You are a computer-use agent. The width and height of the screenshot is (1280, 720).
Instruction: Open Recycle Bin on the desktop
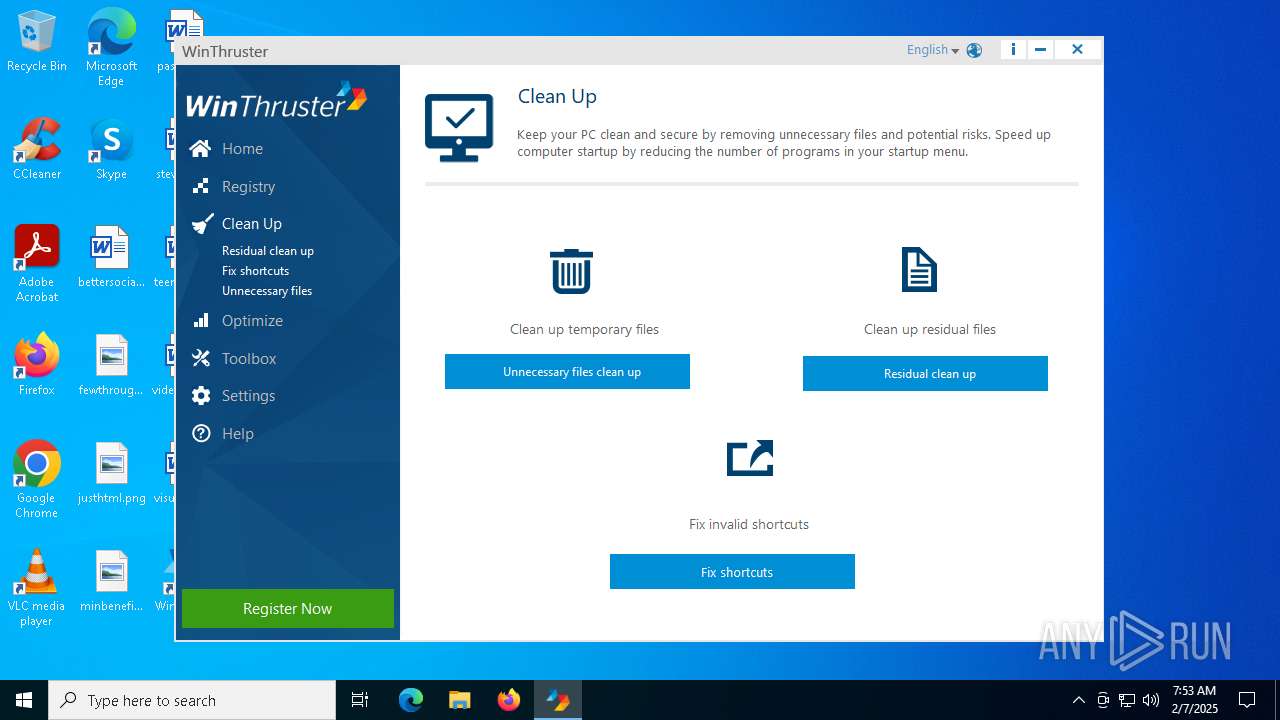pyautogui.click(x=37, y=42)
